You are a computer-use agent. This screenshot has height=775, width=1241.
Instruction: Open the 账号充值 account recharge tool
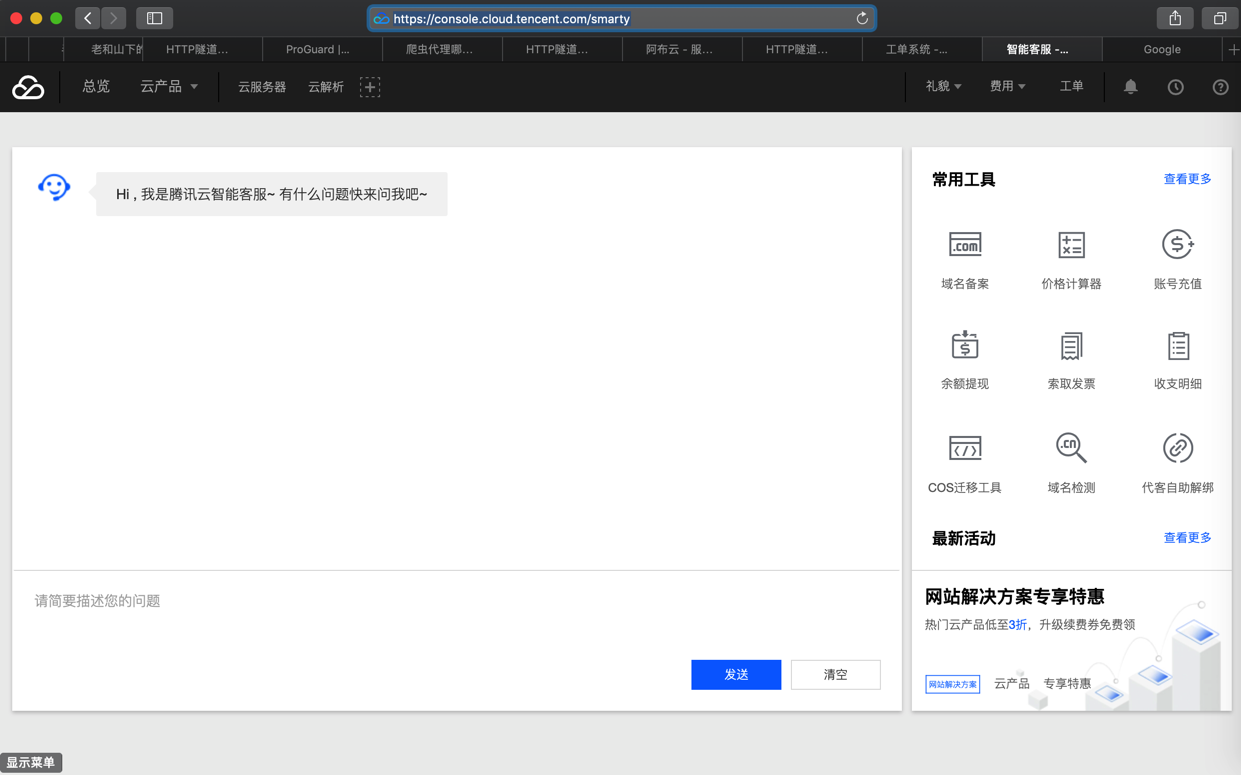pyautogui.click(x=1177, y=260)
